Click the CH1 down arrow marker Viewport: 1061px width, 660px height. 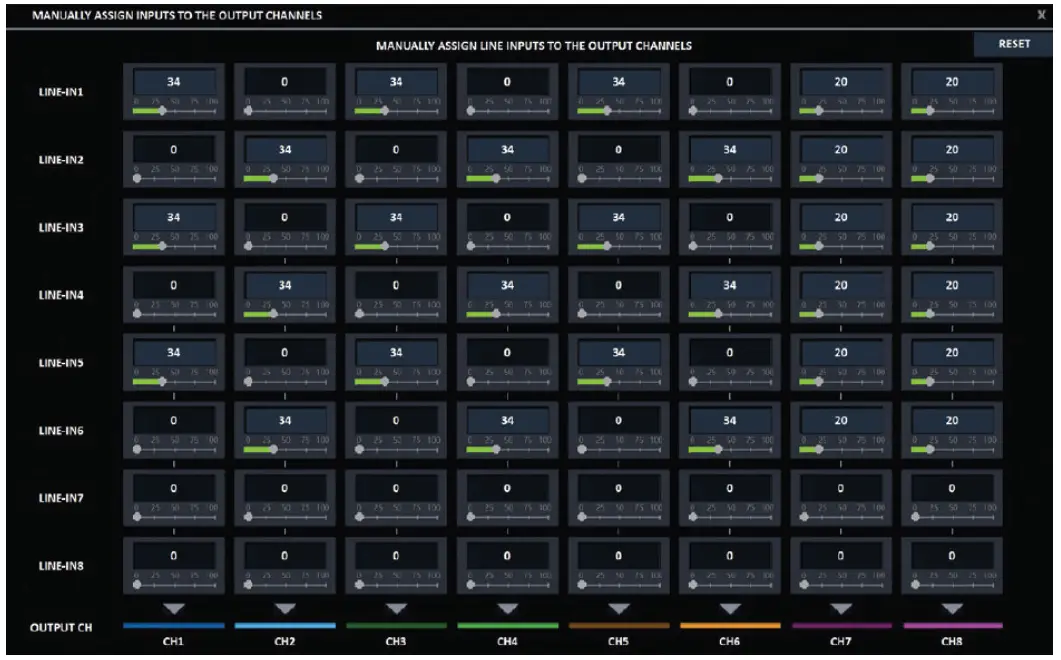tap(174, 609)
